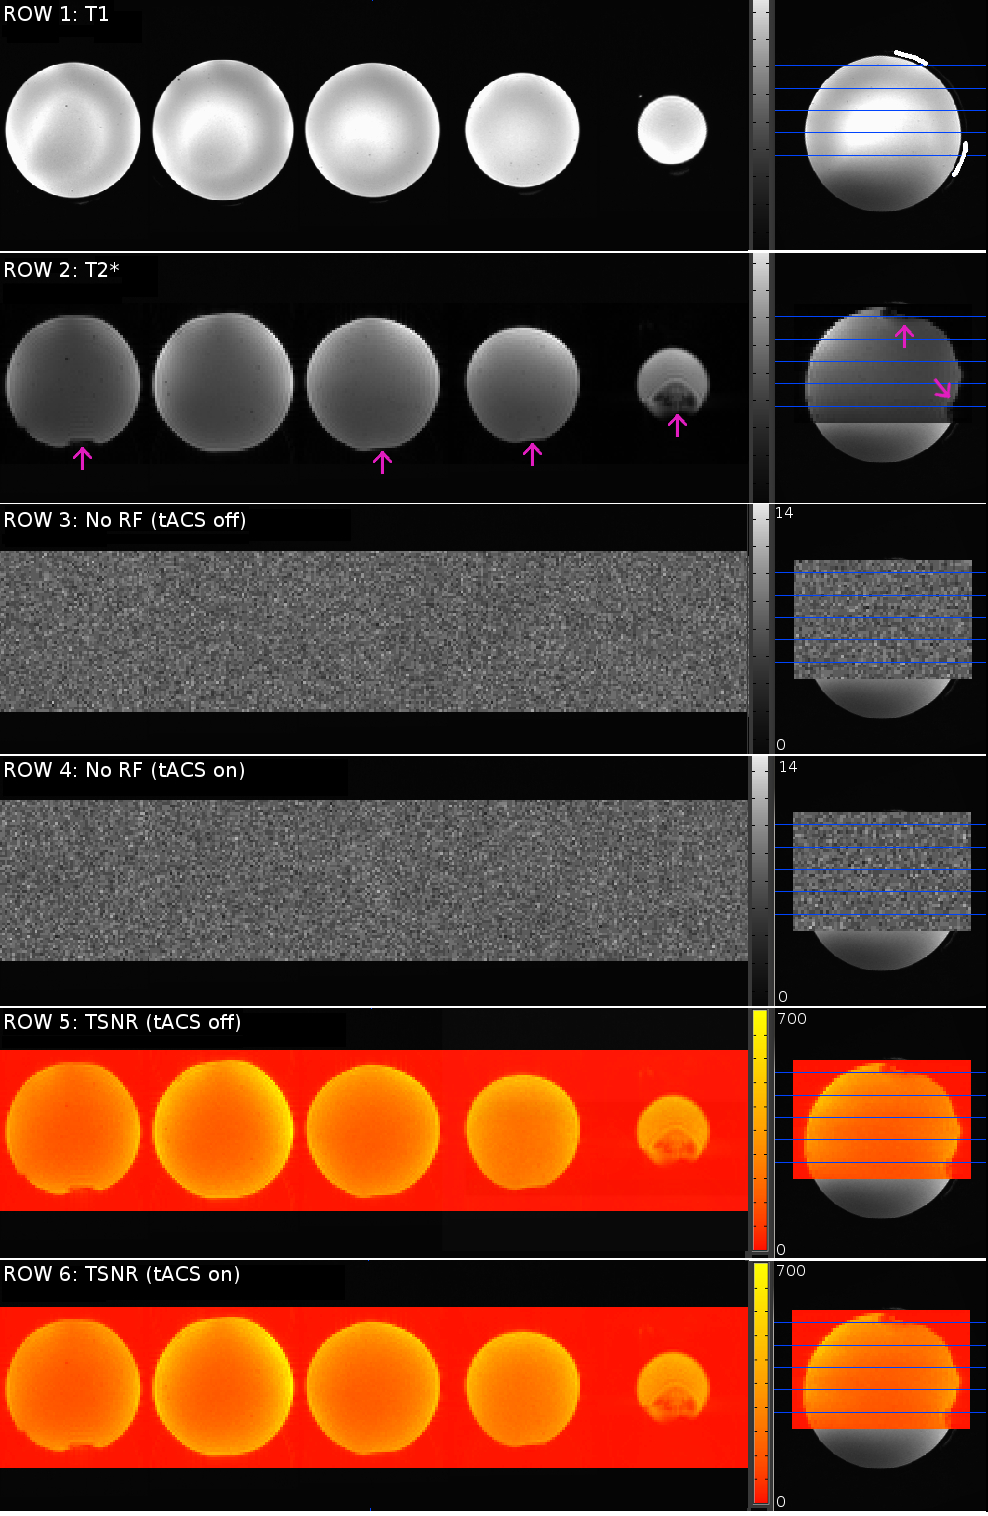Screen dimensions: 988x1516
Task: Select the third T2* phantom slice in Row 2
Action: tap(372, 383)
